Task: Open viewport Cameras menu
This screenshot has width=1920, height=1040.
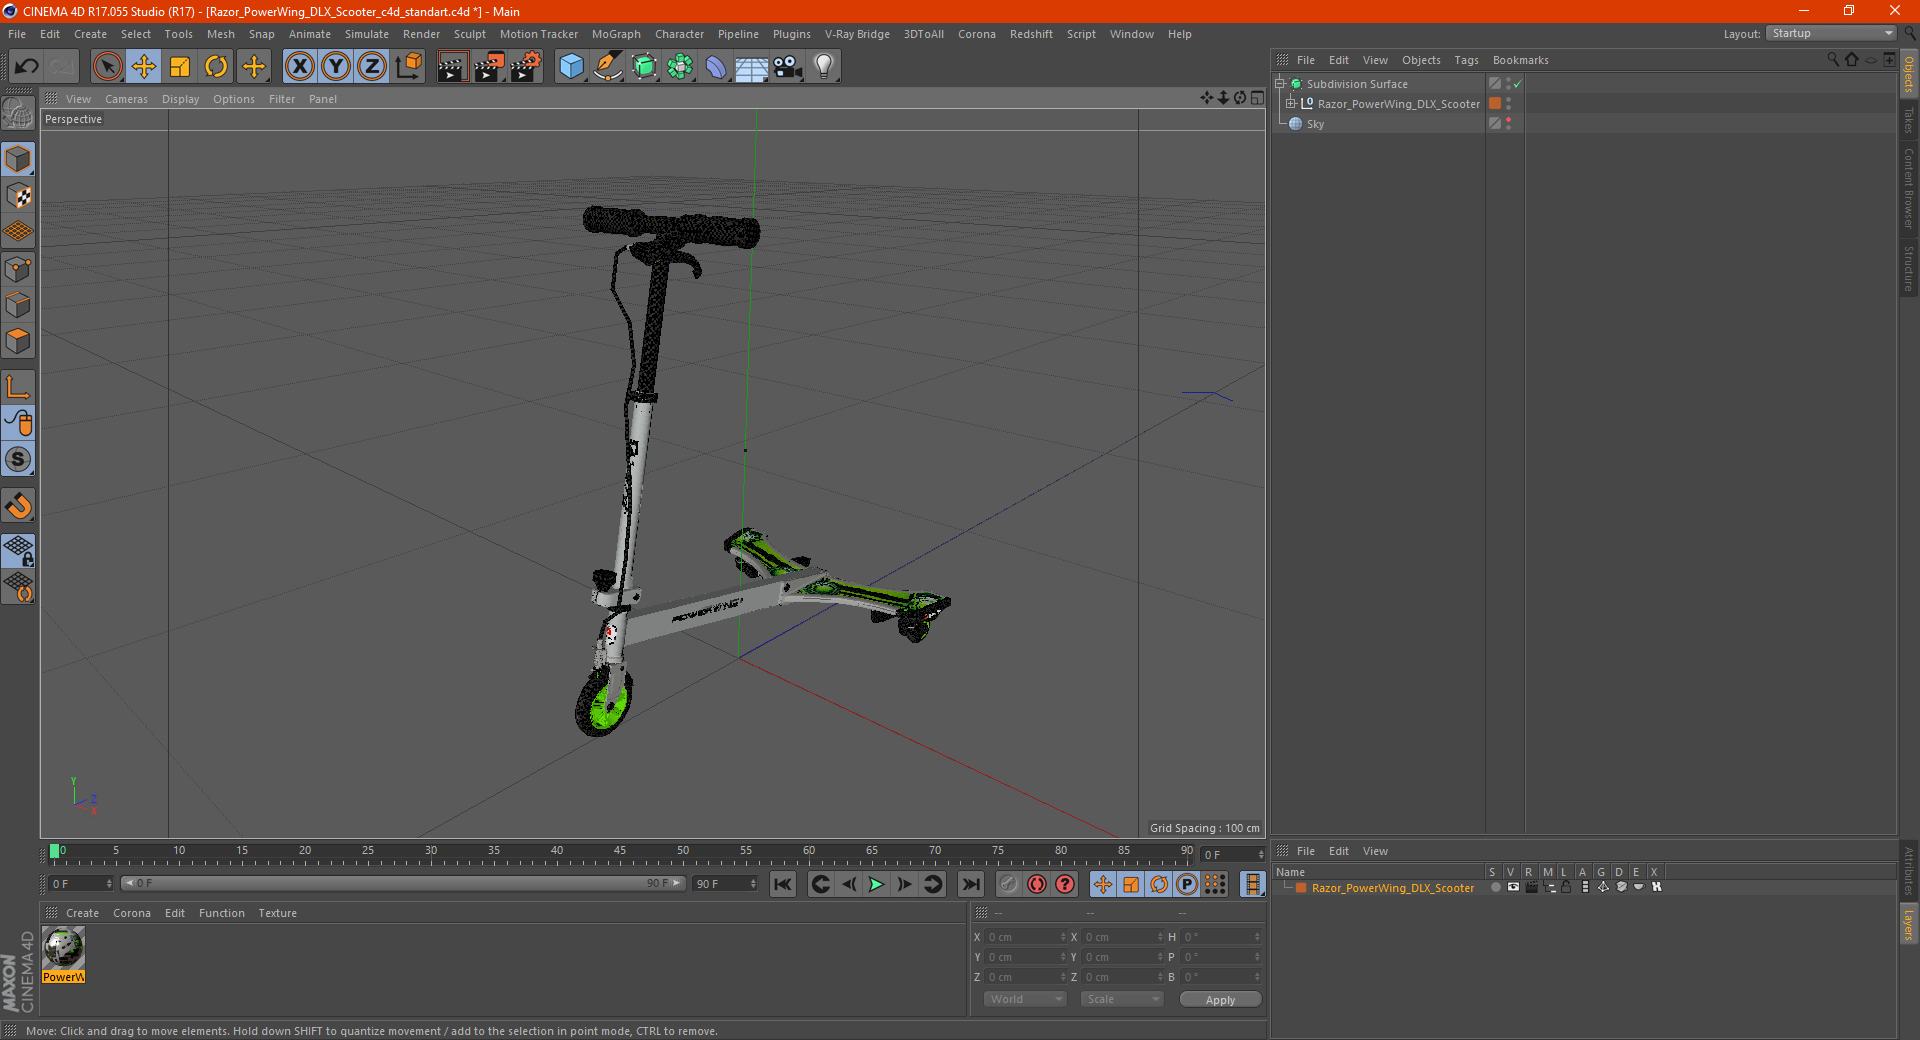Action: coord(126,99)
